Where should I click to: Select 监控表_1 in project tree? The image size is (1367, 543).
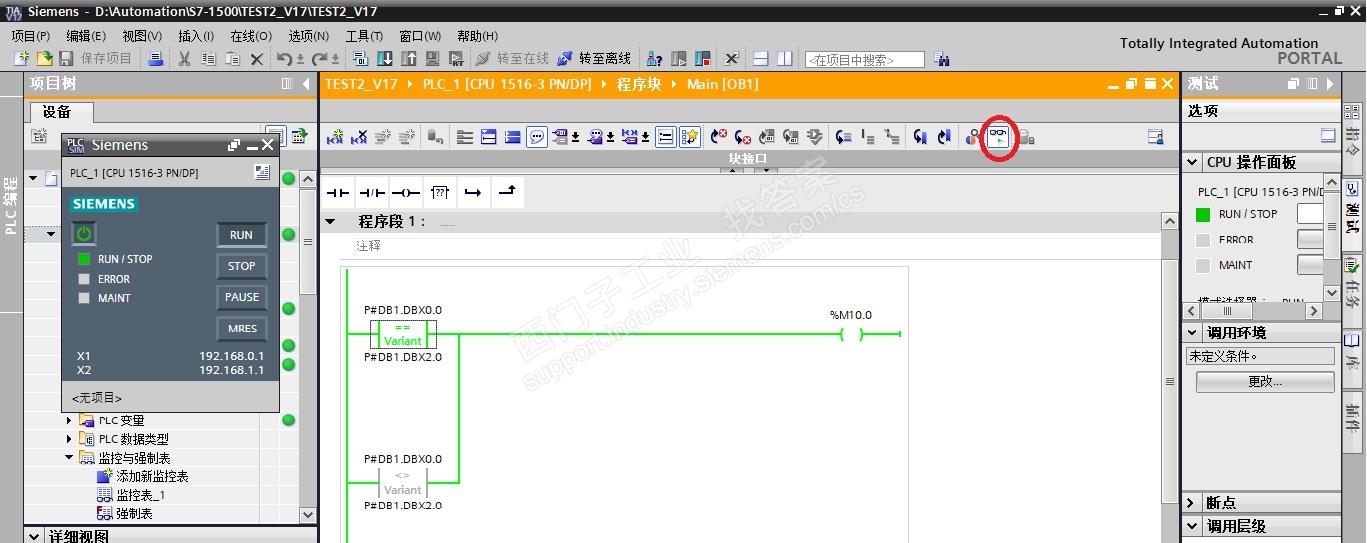coord(131,495)
